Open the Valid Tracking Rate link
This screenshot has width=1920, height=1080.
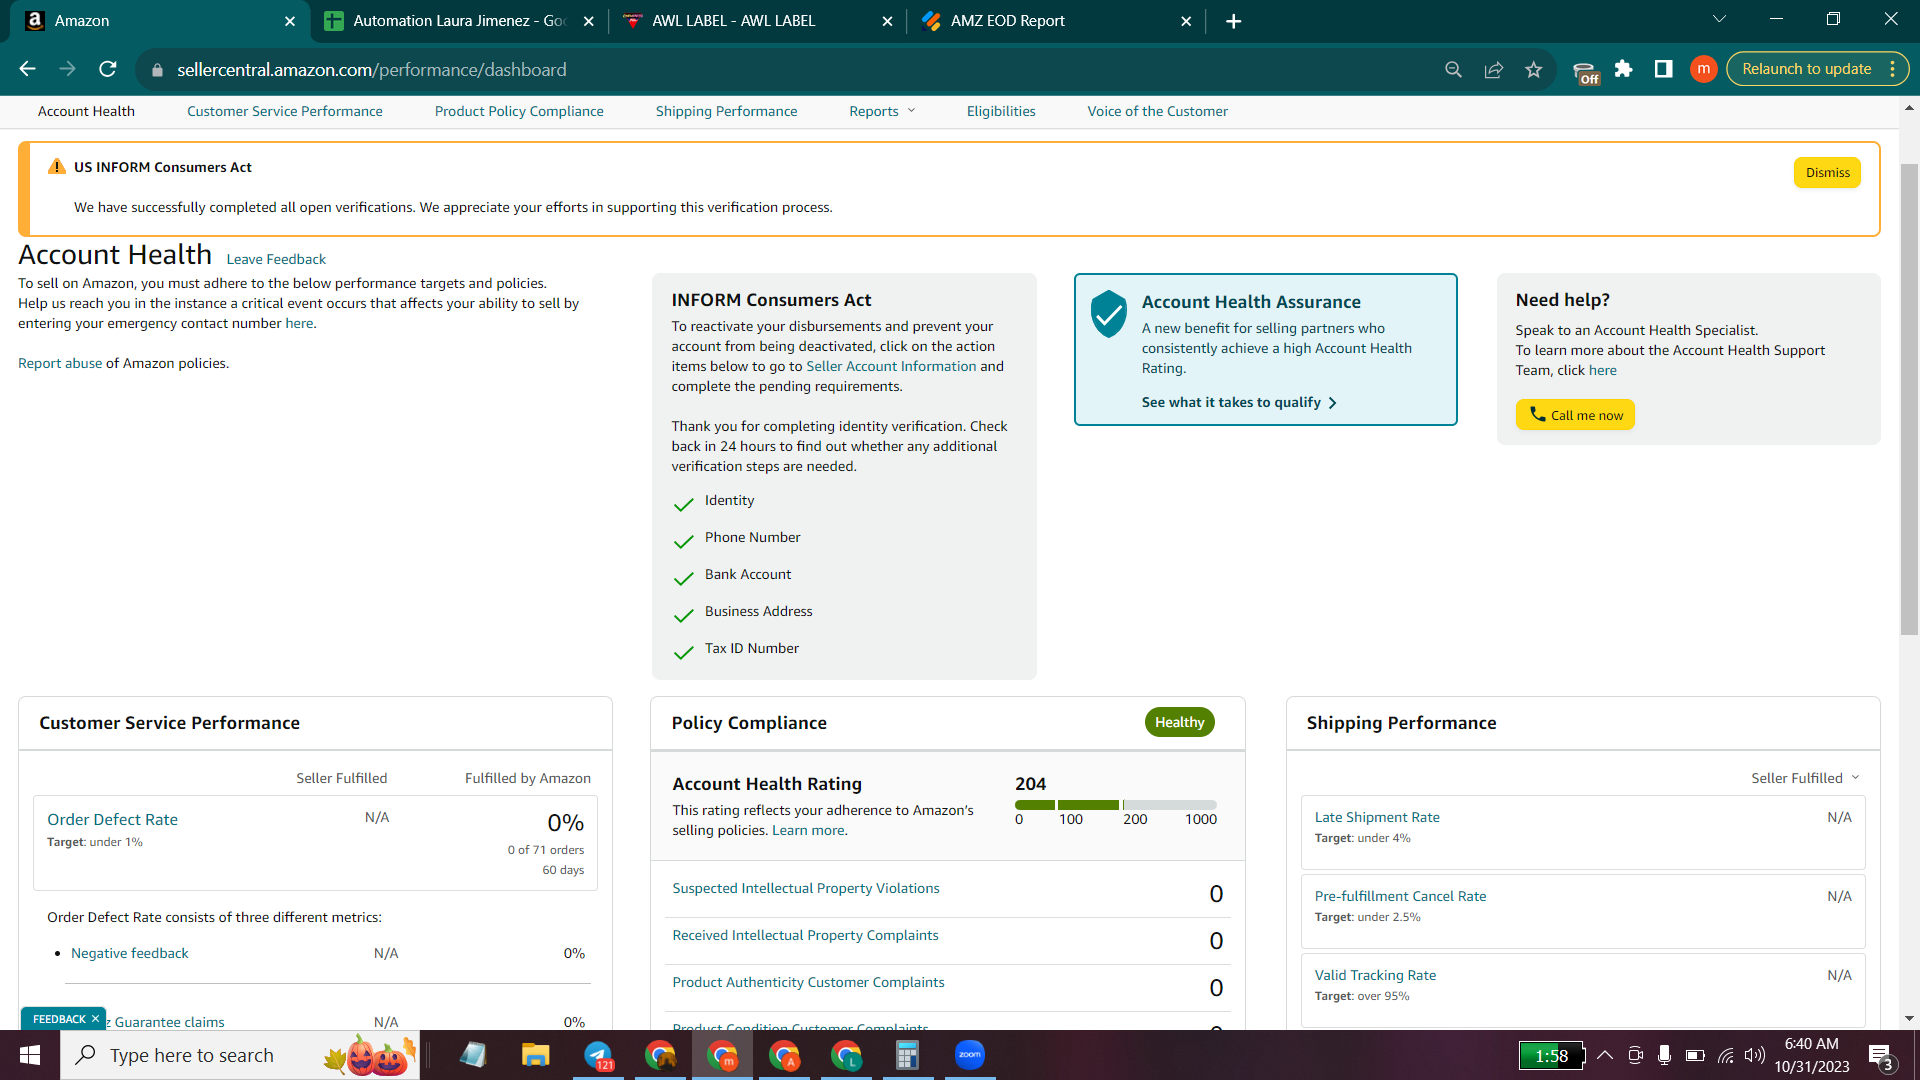(x=1375, y=975)
